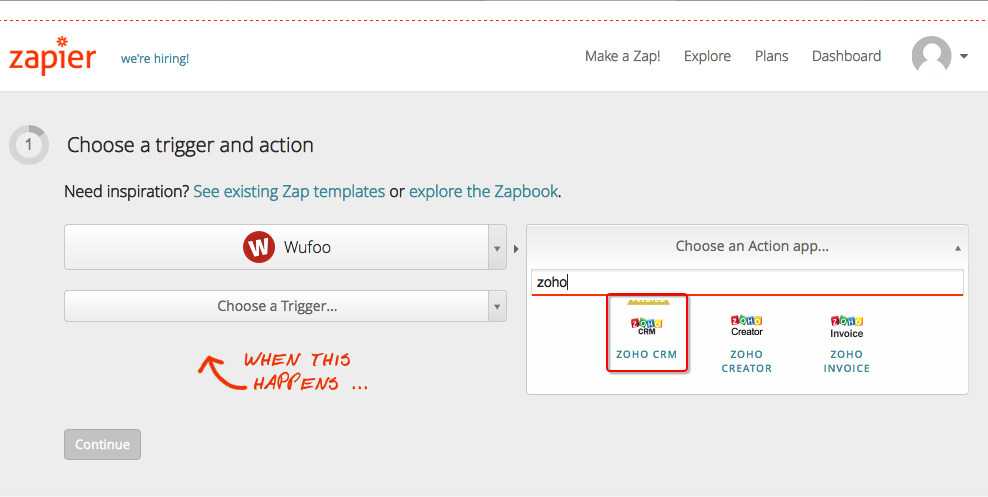Click the arrow between trigger and action
The height and width of the screenshot is (497, 988).
(x=516, y=249)
